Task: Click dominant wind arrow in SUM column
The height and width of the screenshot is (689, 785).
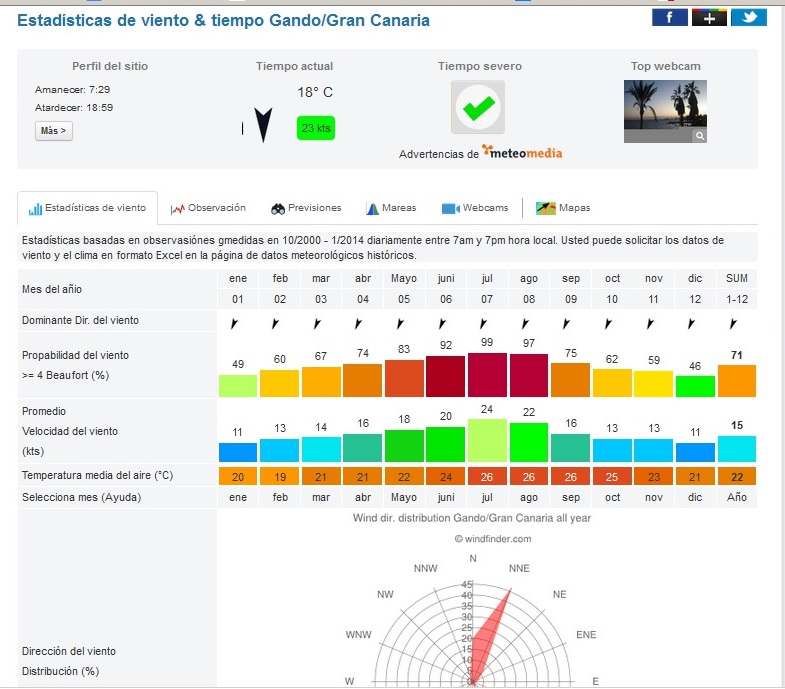Action: pyautogui.click(x=733, y=323)
